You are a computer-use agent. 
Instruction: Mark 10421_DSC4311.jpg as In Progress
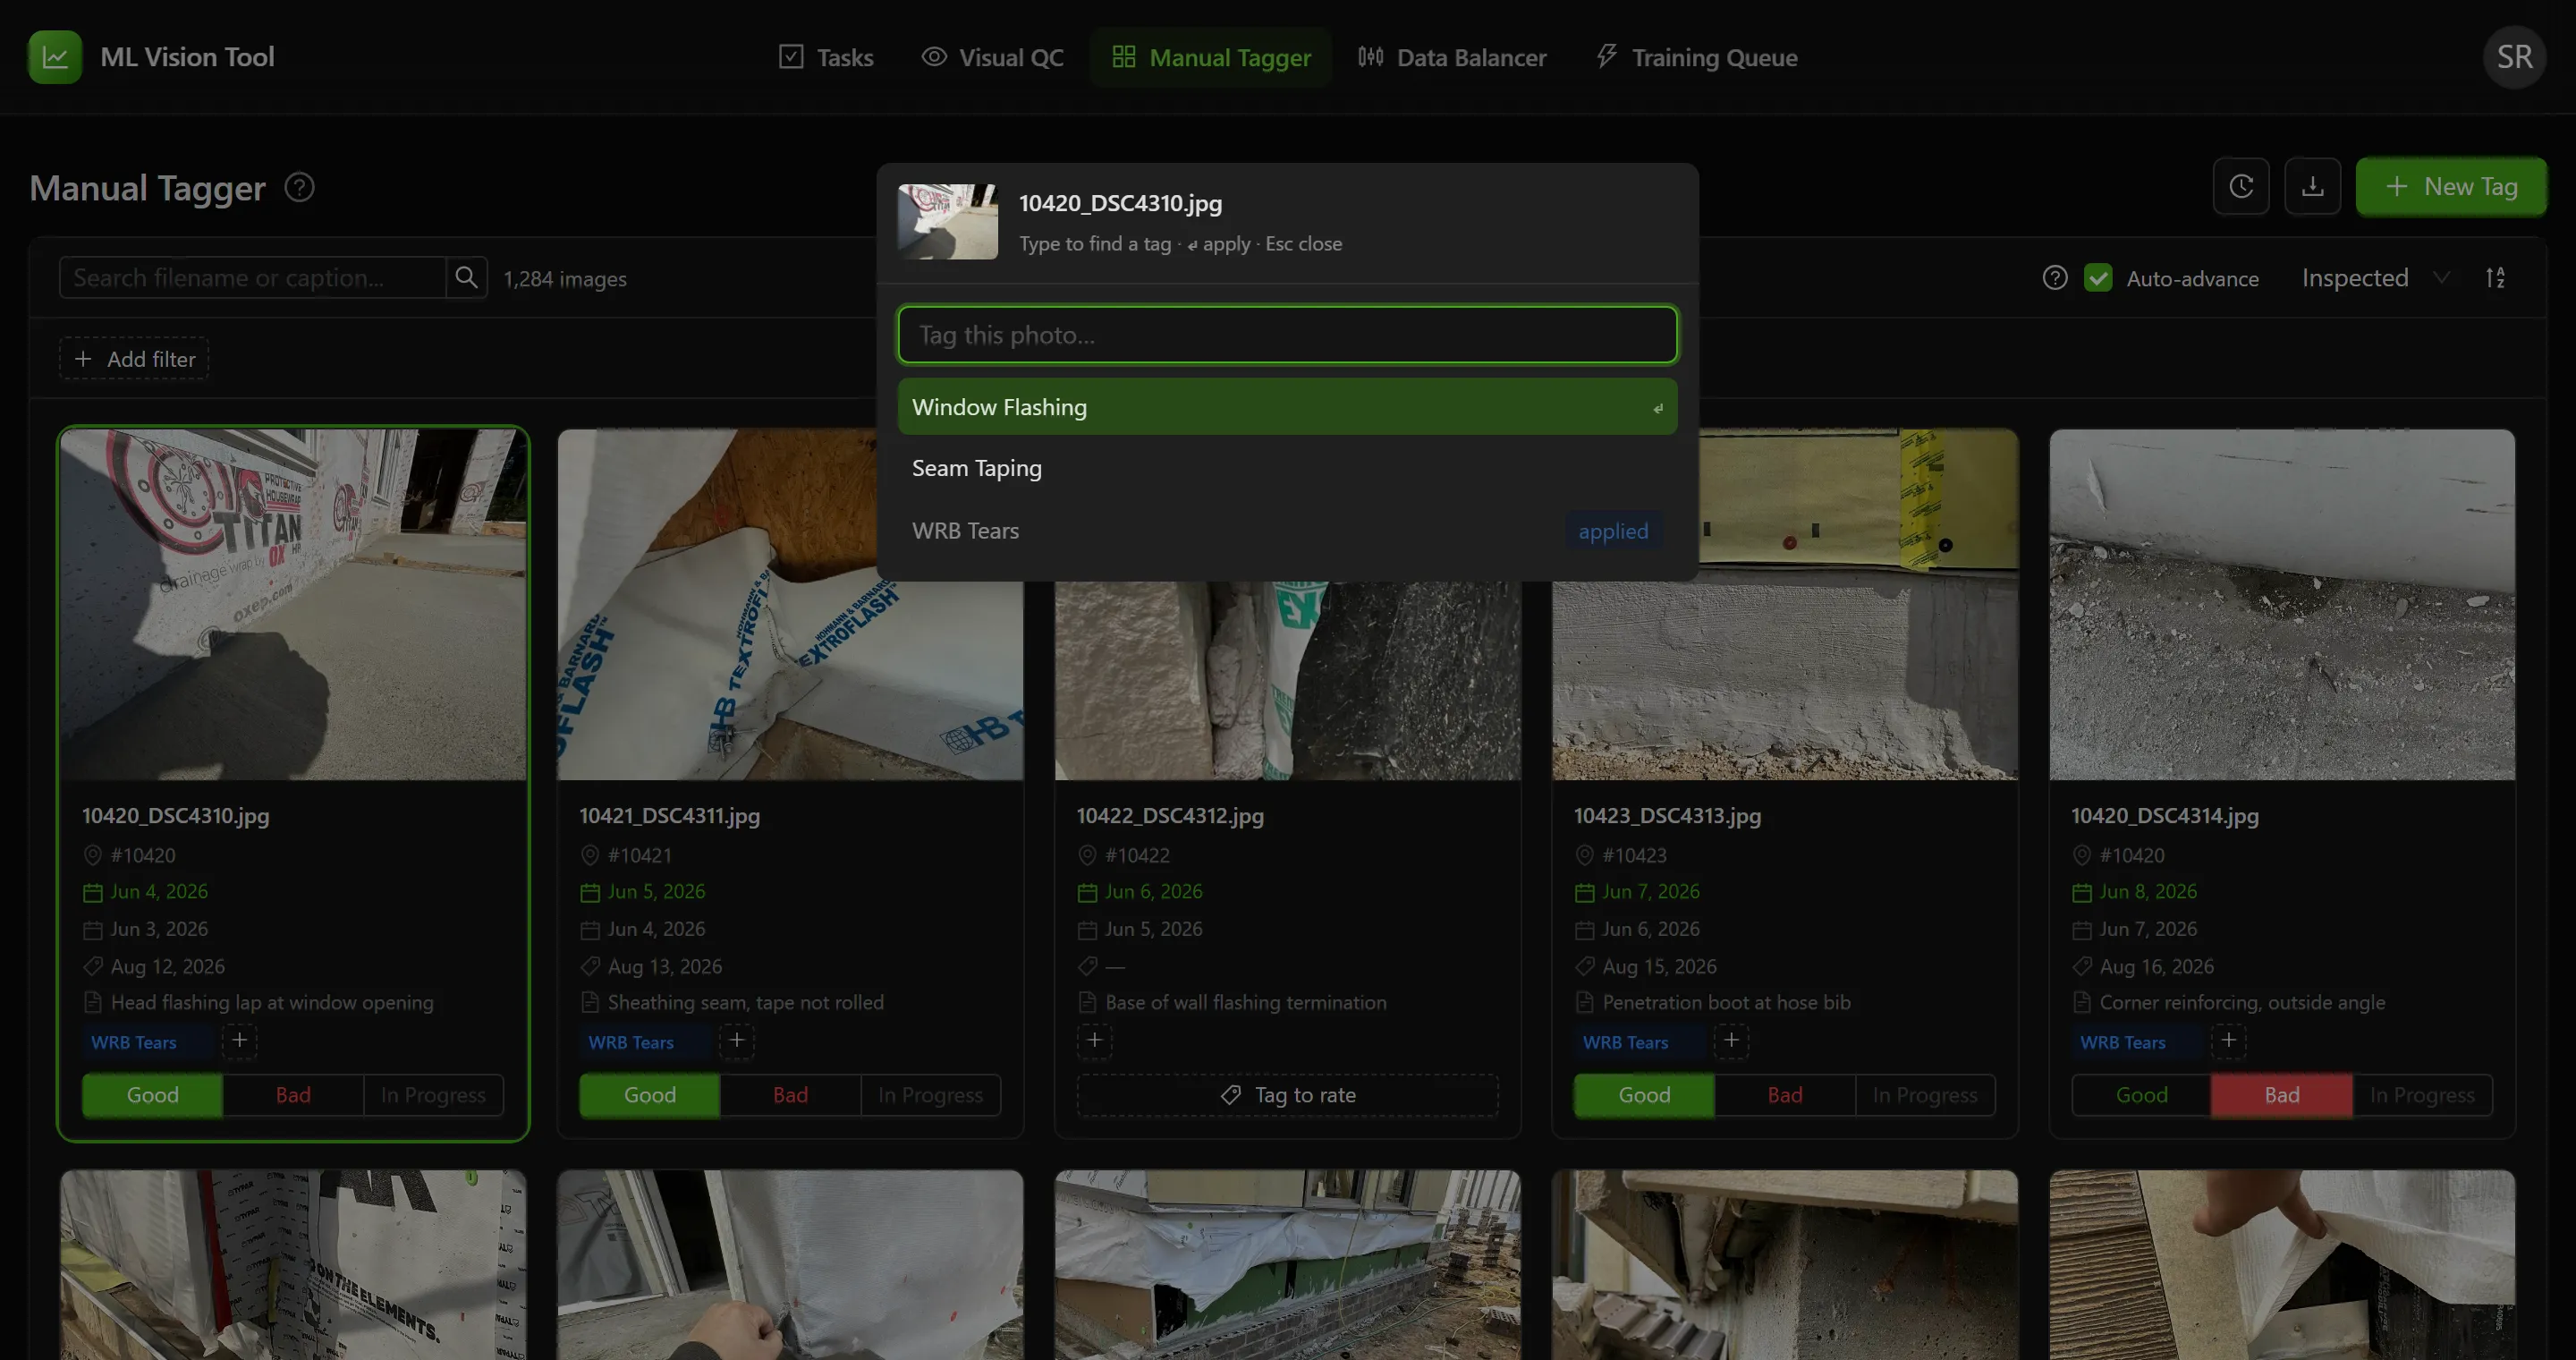click(x=930, y=1094)
